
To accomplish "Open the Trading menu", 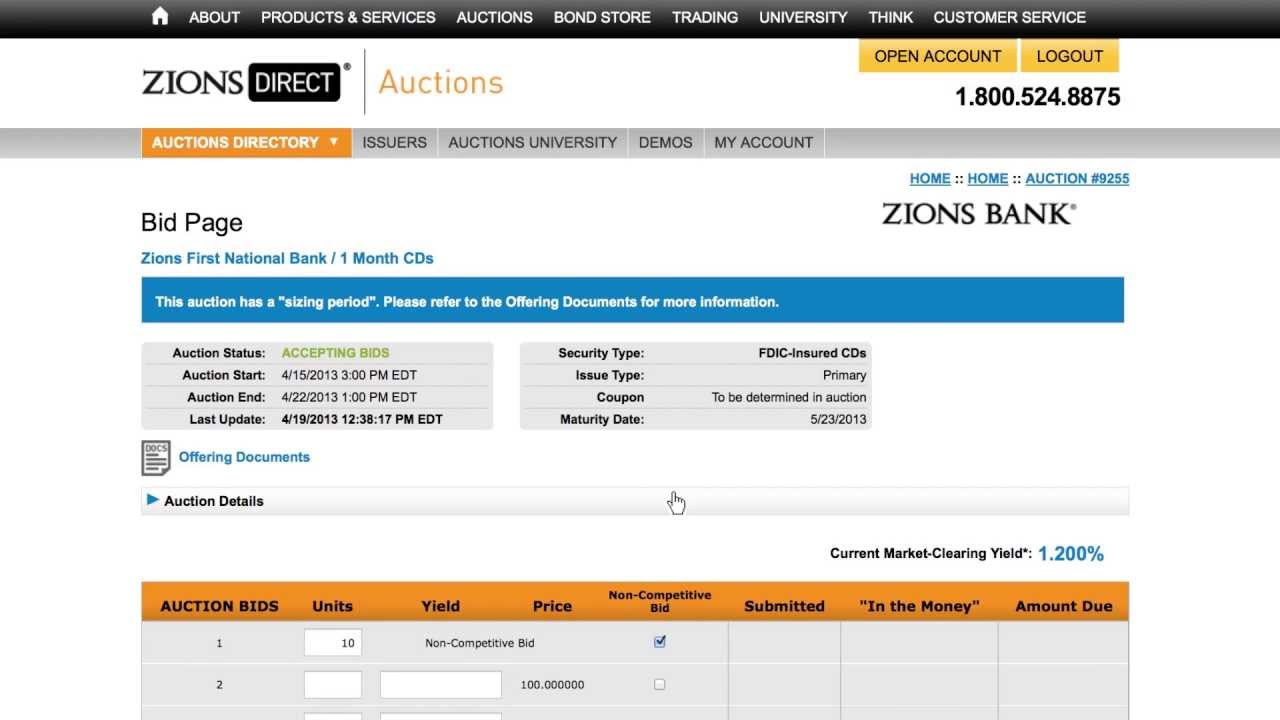I will point(705,17).
